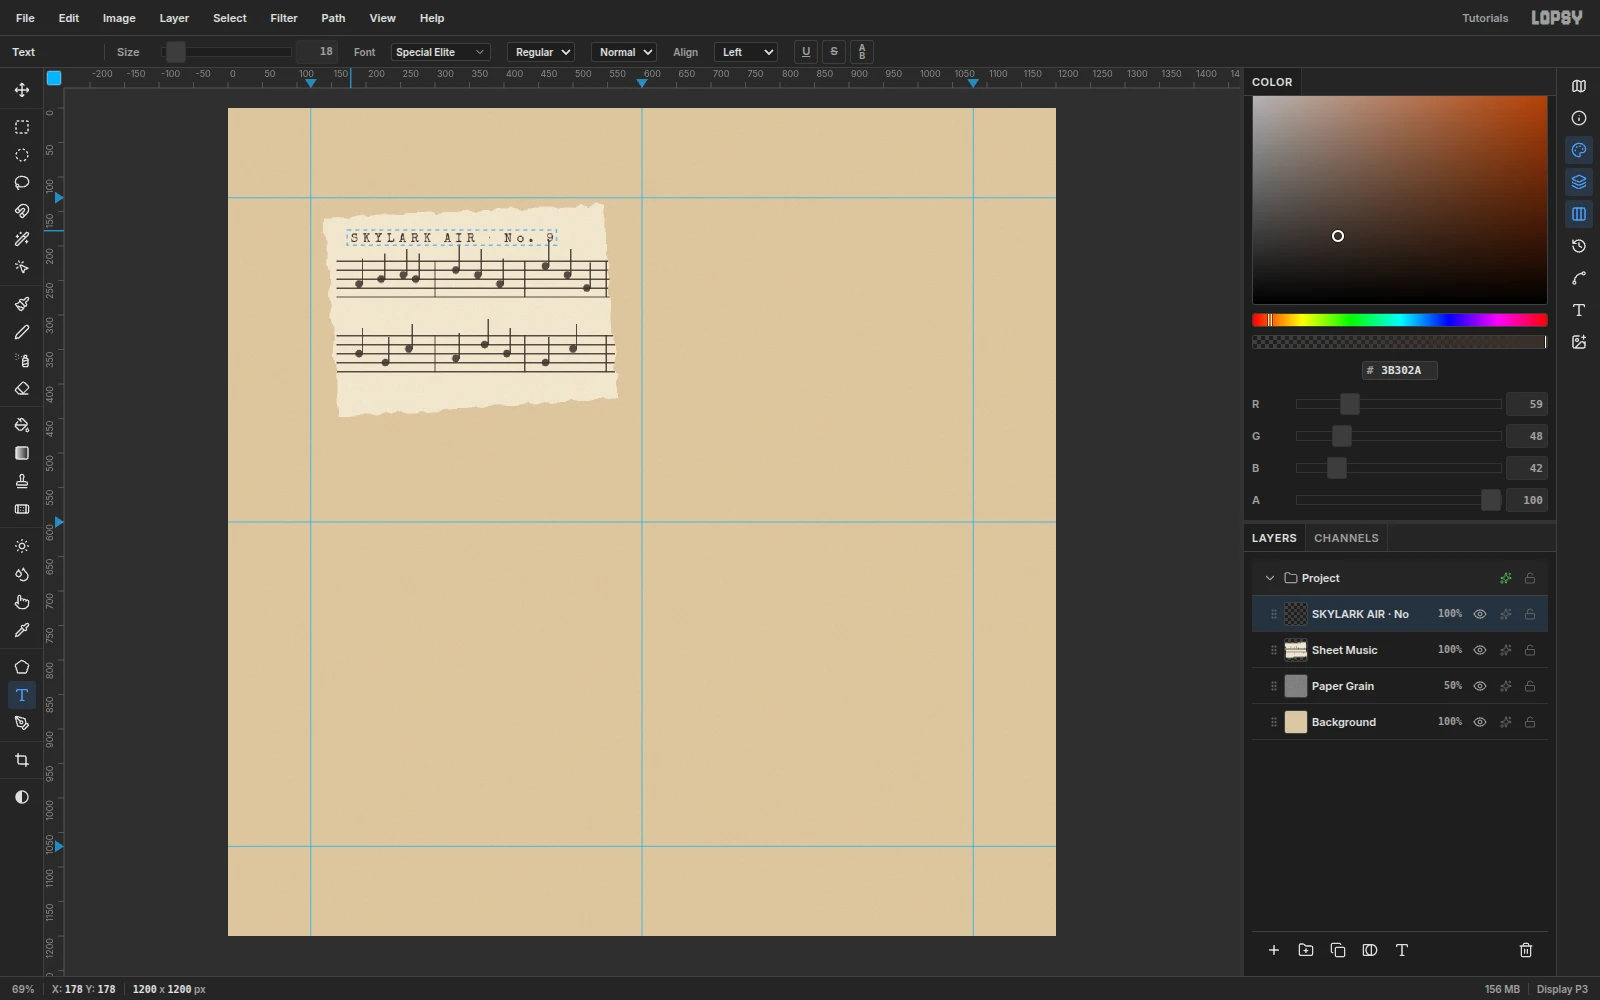Open the History panel icon
Image resolution: width=1600 pixels, height=1000 pixels.
pyautogui.click(x=1579, y=246)
